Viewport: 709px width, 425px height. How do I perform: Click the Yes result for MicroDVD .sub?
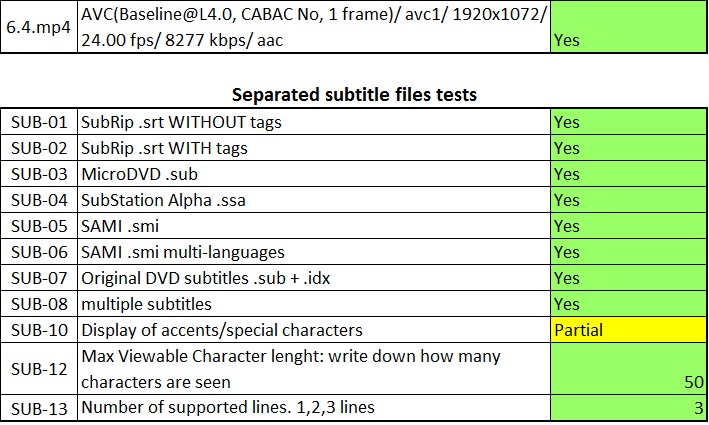point(629,174)
